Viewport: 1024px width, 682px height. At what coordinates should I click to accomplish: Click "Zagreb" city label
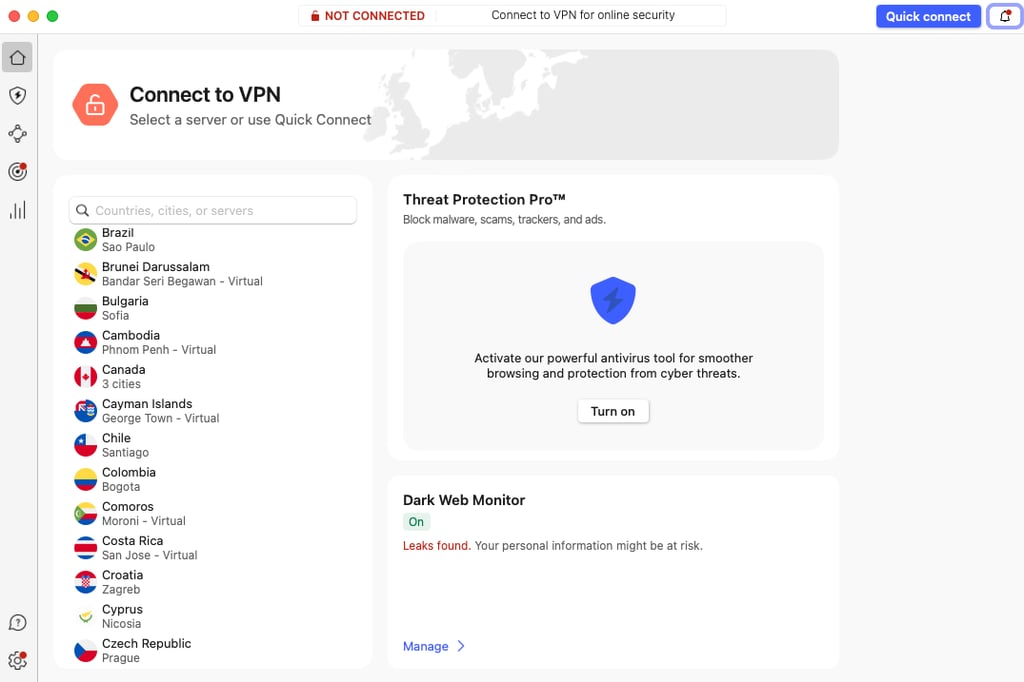(x=121, y=589)
